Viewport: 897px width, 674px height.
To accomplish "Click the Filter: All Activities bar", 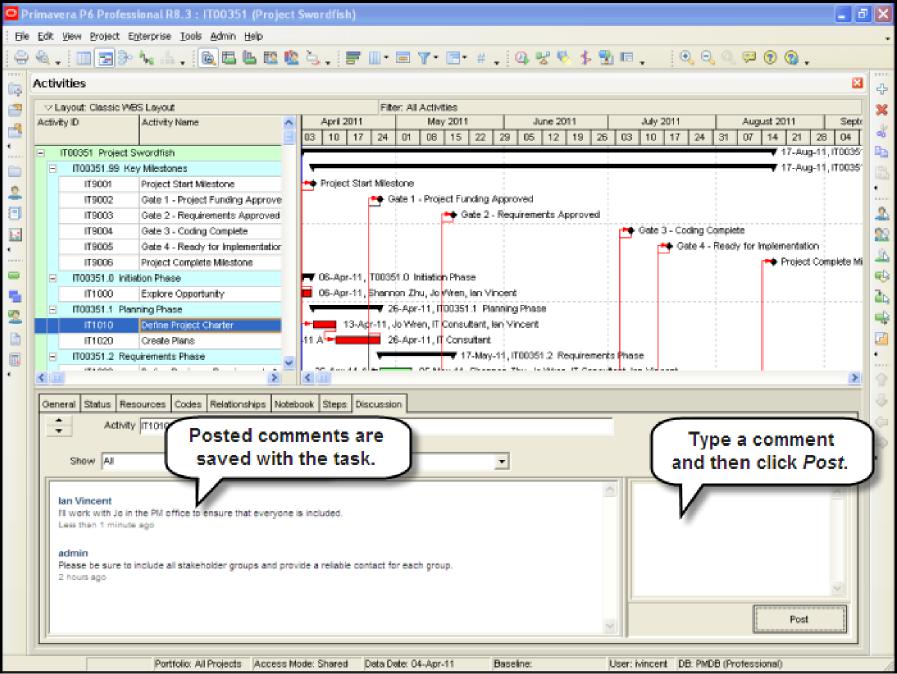I will tap(450, 107).
